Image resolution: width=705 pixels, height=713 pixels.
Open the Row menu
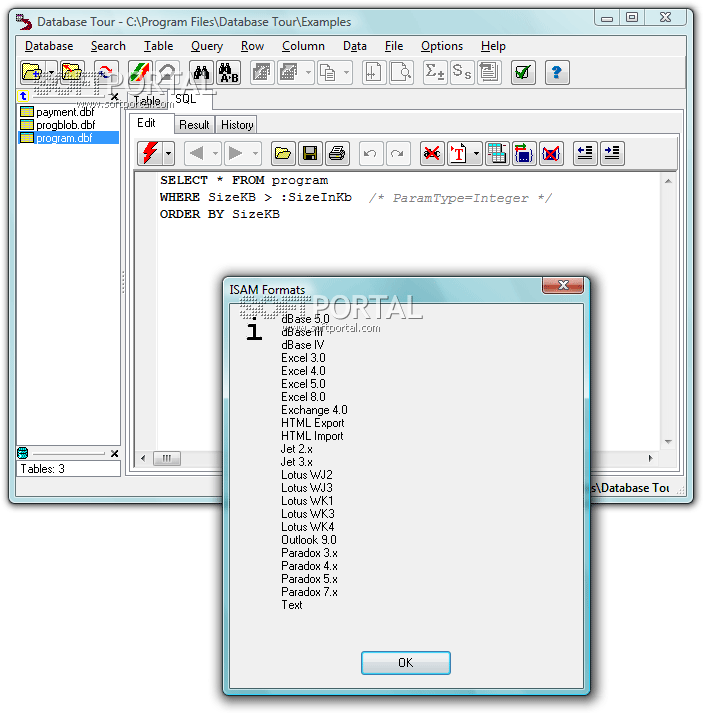tap(252, 46)
